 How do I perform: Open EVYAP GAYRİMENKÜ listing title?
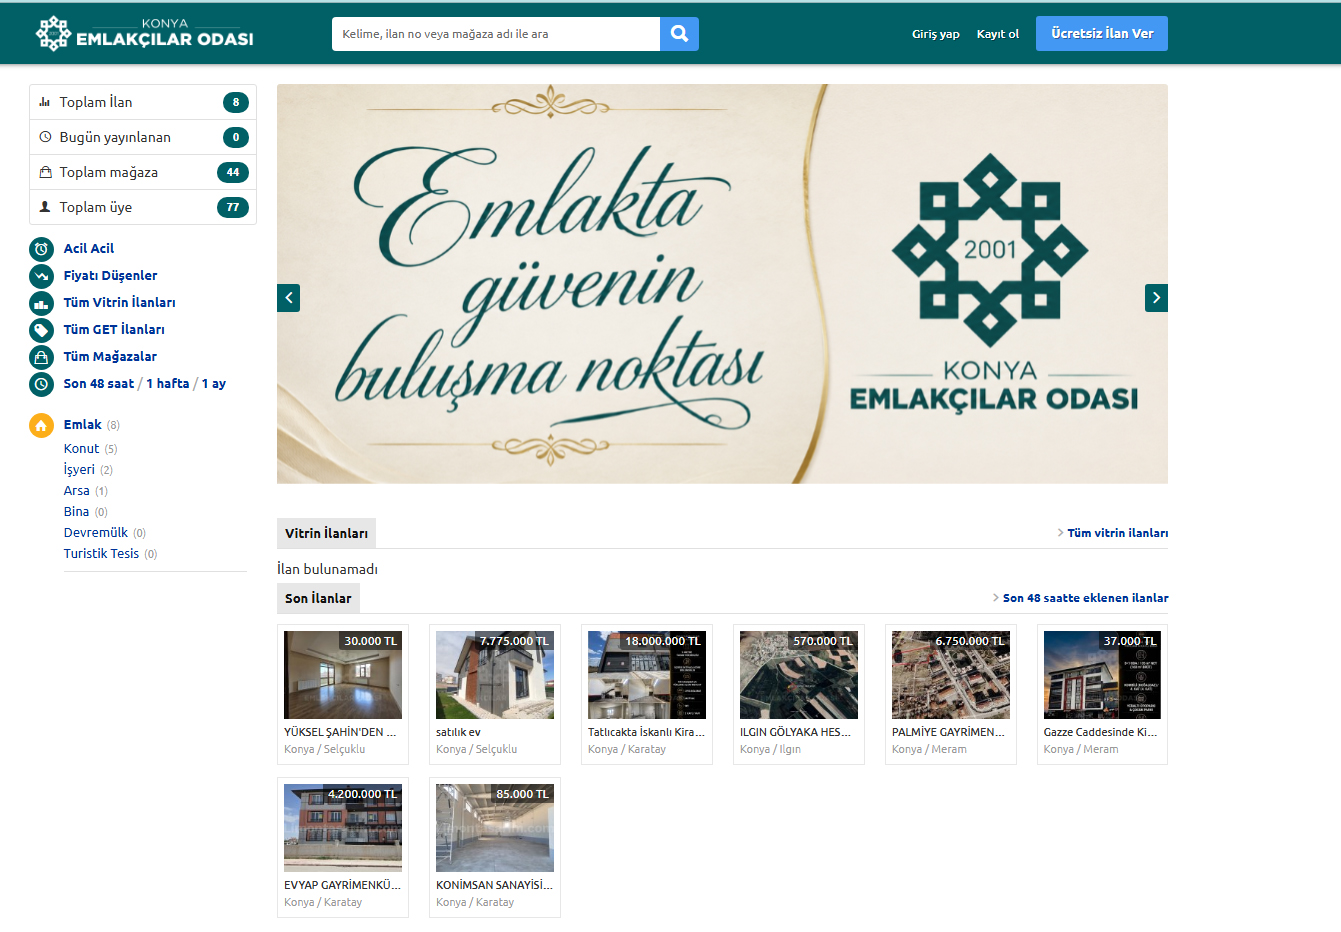342,885
